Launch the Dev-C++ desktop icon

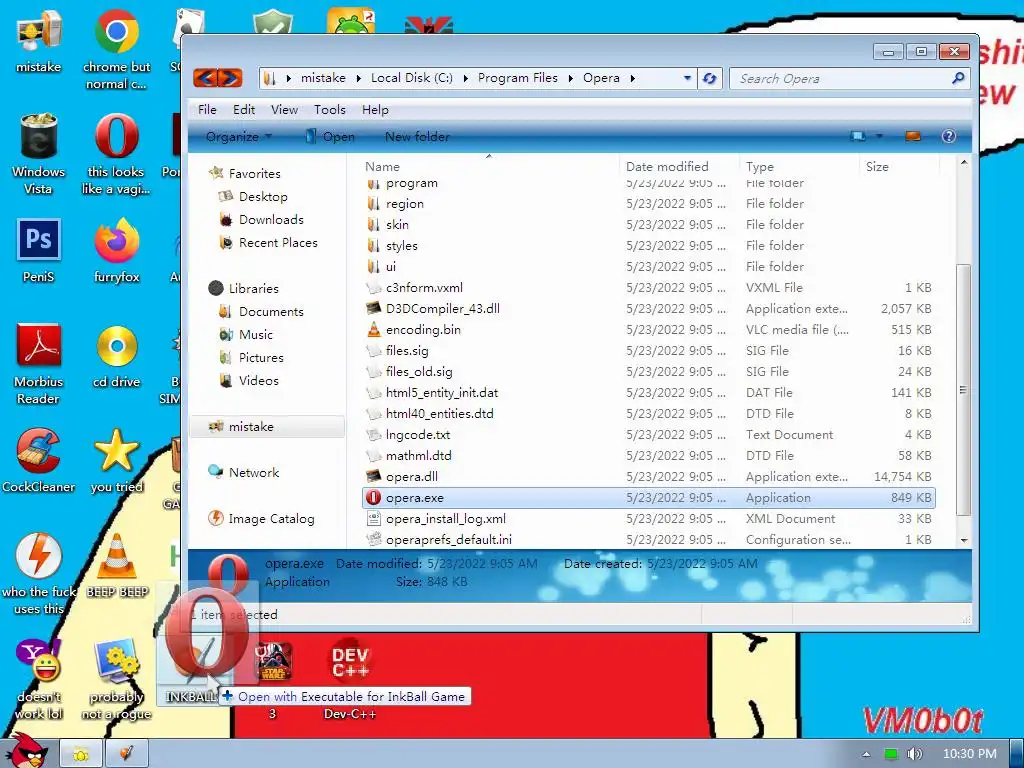[350, 679]
